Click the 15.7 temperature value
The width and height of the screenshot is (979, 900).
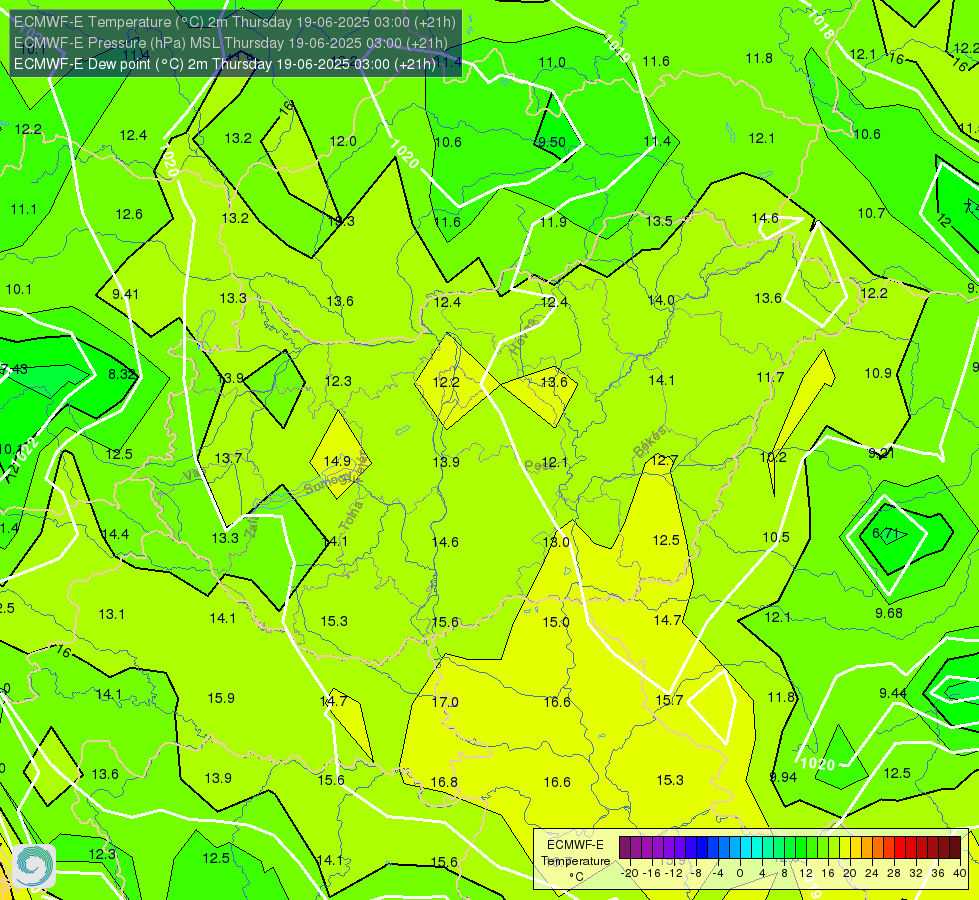click(669, 700)
